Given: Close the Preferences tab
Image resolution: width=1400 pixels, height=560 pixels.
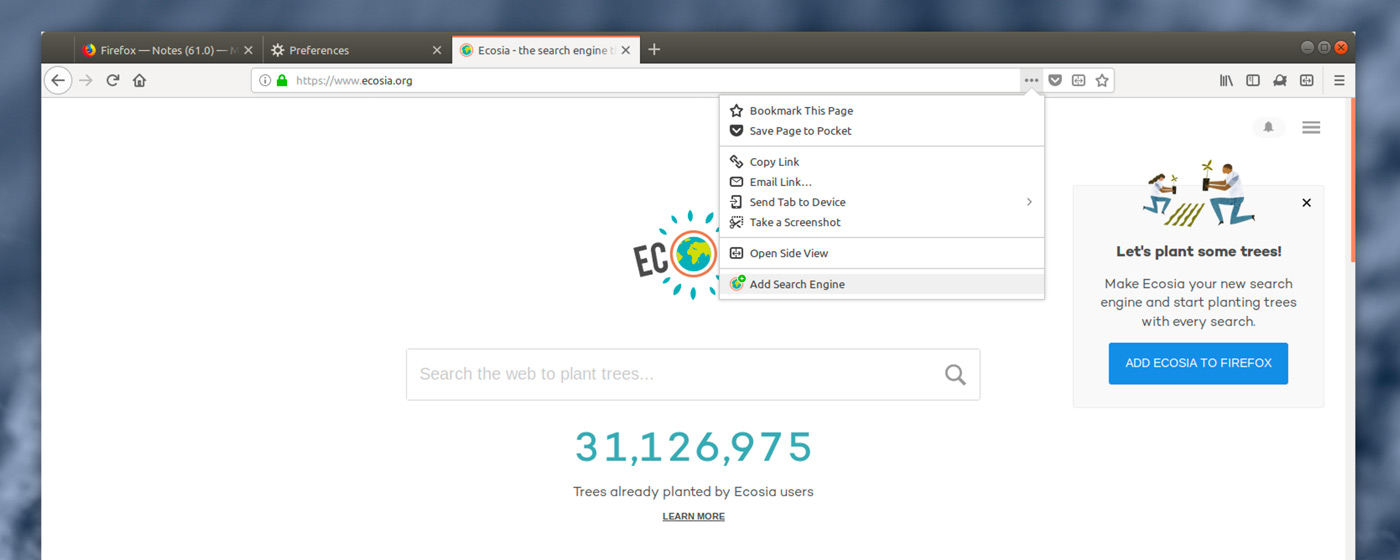Looking at the screenshot, I should click(436, 50).
